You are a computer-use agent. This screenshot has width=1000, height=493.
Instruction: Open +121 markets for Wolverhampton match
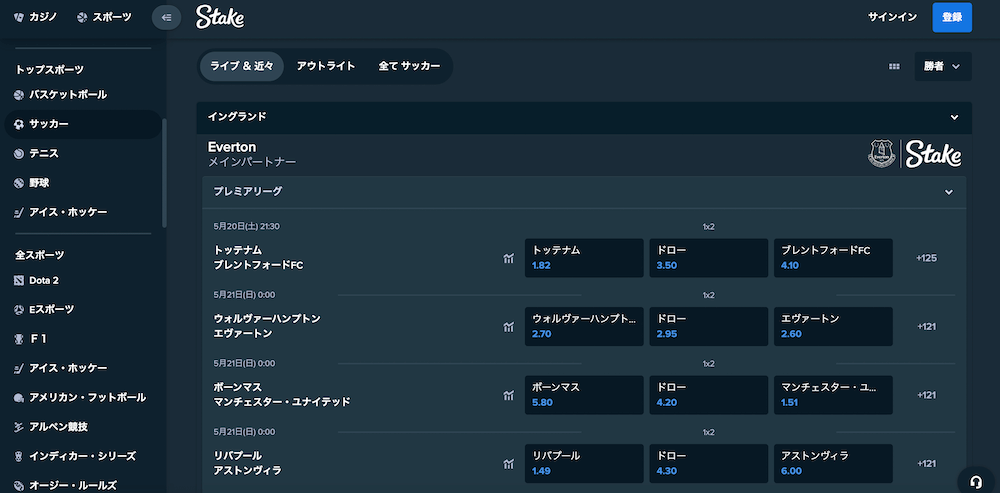click(926, 327)
